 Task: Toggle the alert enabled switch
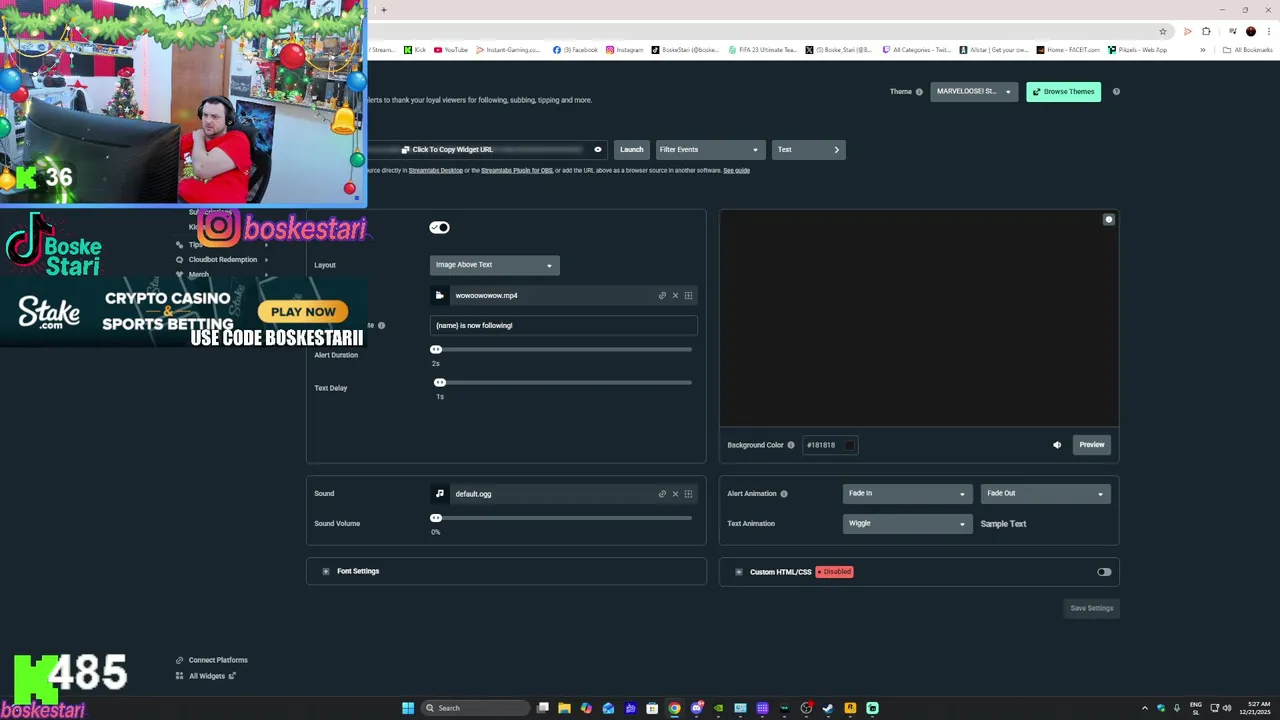point(439,228)
